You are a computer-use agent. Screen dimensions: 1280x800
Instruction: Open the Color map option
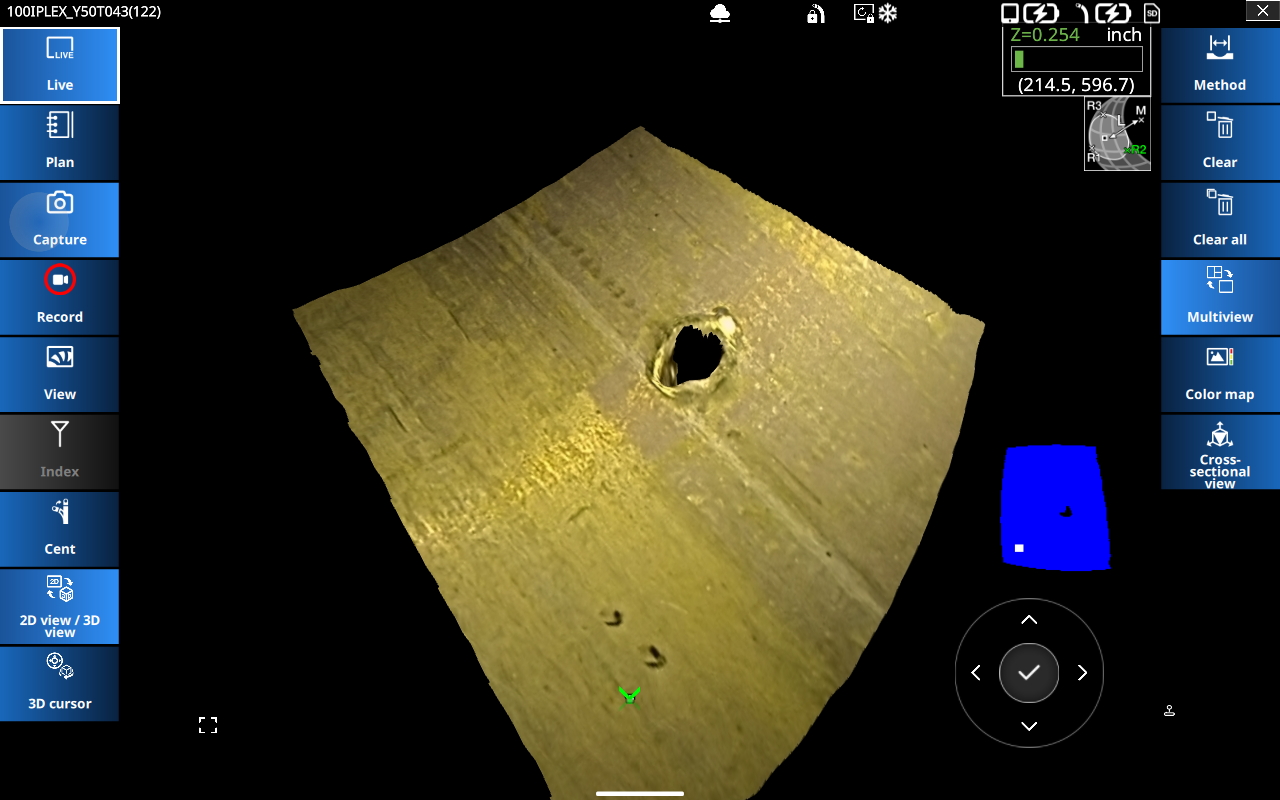point(1219,374)
